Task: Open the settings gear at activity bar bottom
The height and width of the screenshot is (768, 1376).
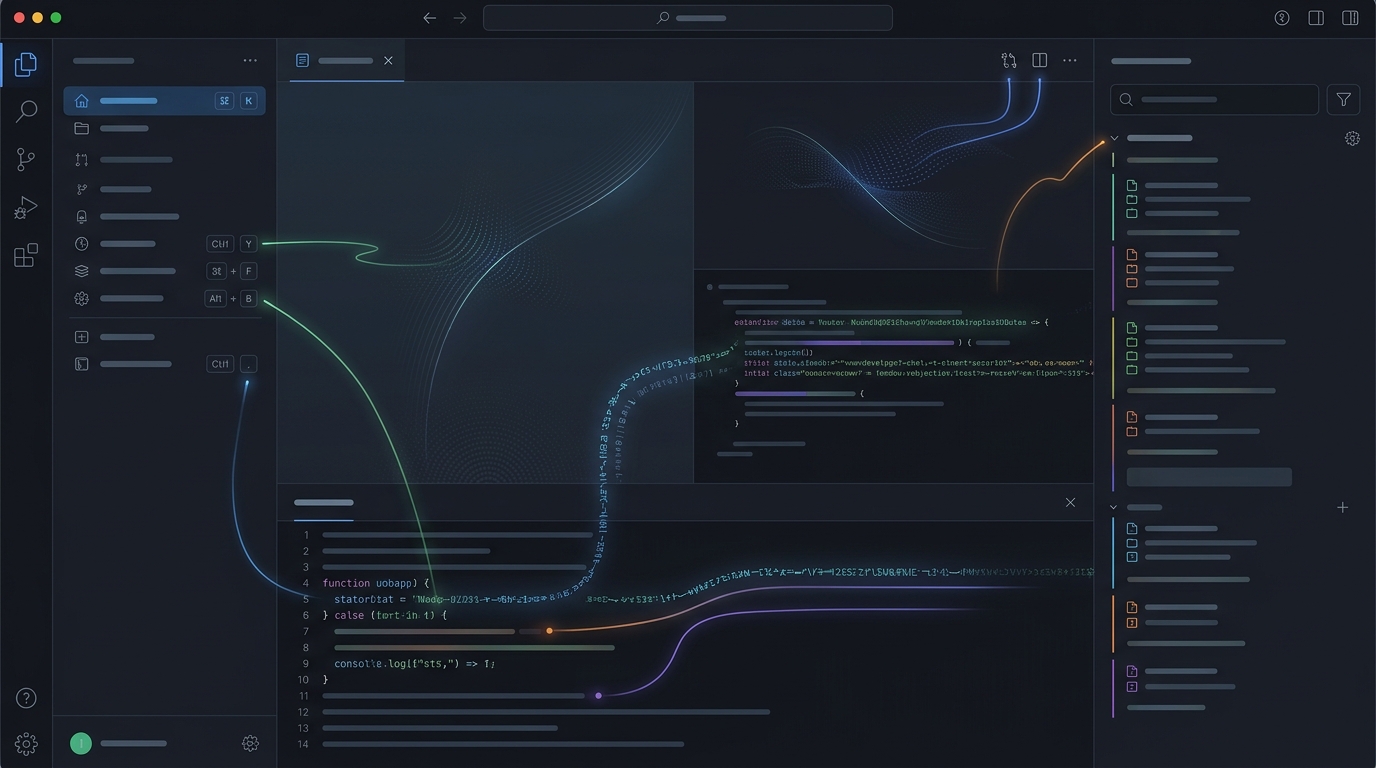Action: [26, 744]
